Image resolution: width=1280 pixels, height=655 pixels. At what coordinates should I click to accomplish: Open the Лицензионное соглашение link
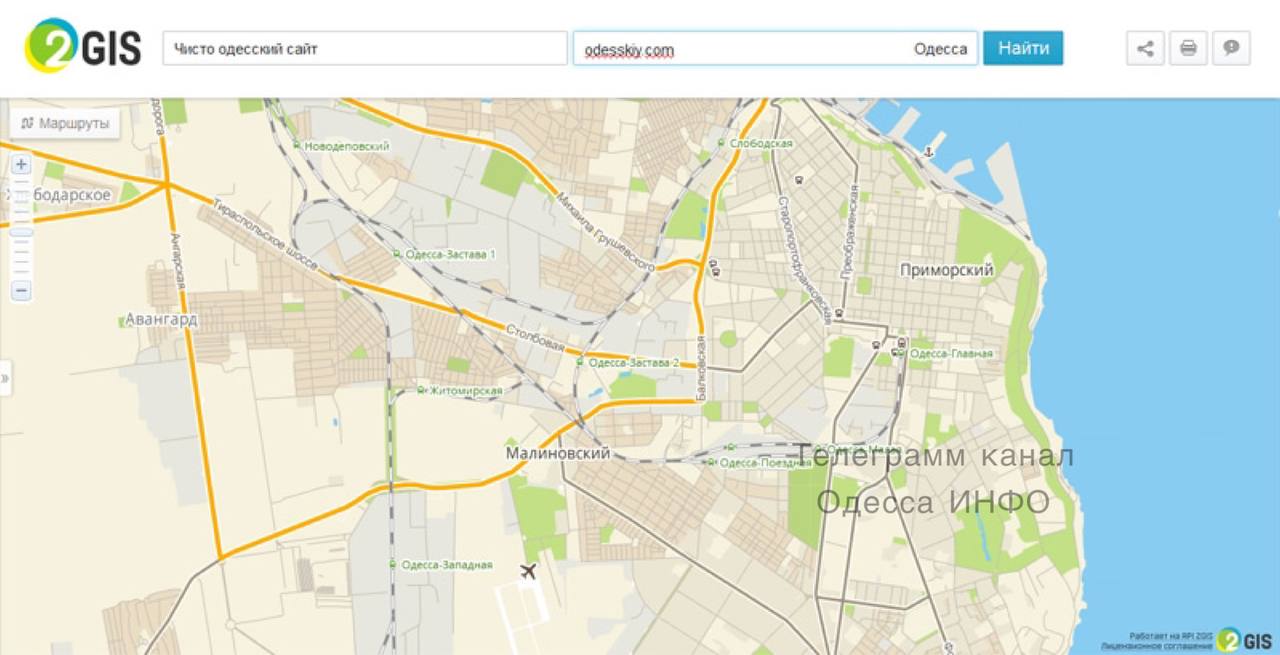point(1157,647)
